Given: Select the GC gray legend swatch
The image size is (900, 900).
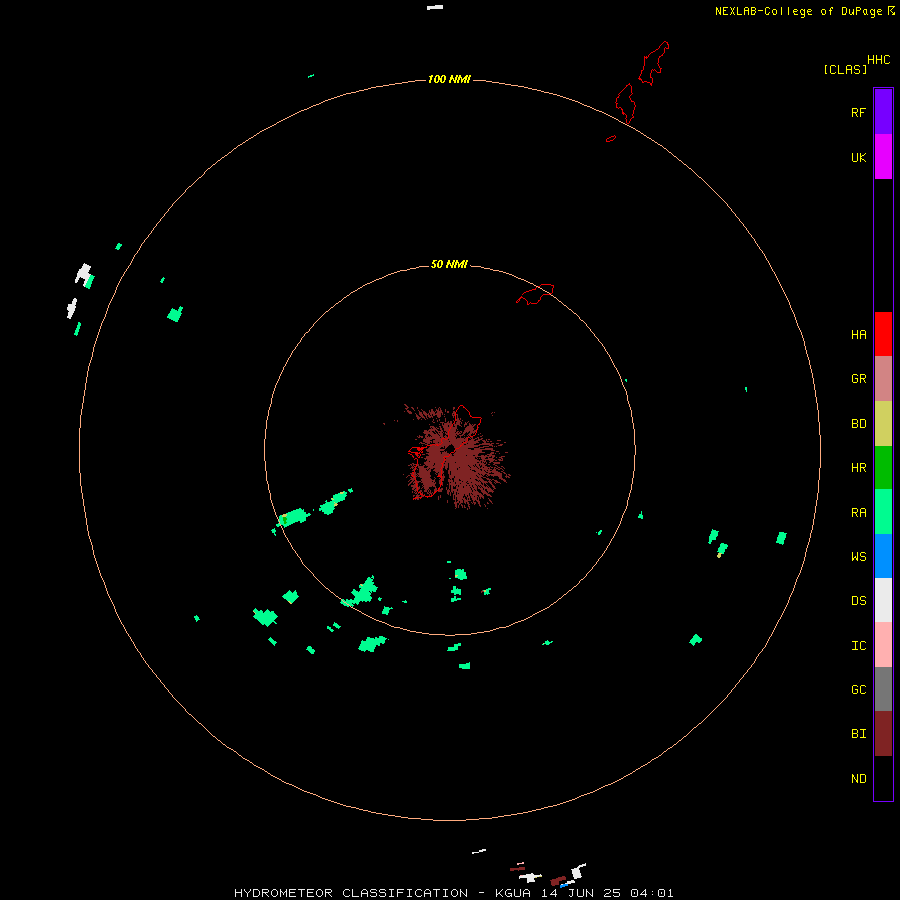Looking at the screenshot, I should [x=883, y=689].
